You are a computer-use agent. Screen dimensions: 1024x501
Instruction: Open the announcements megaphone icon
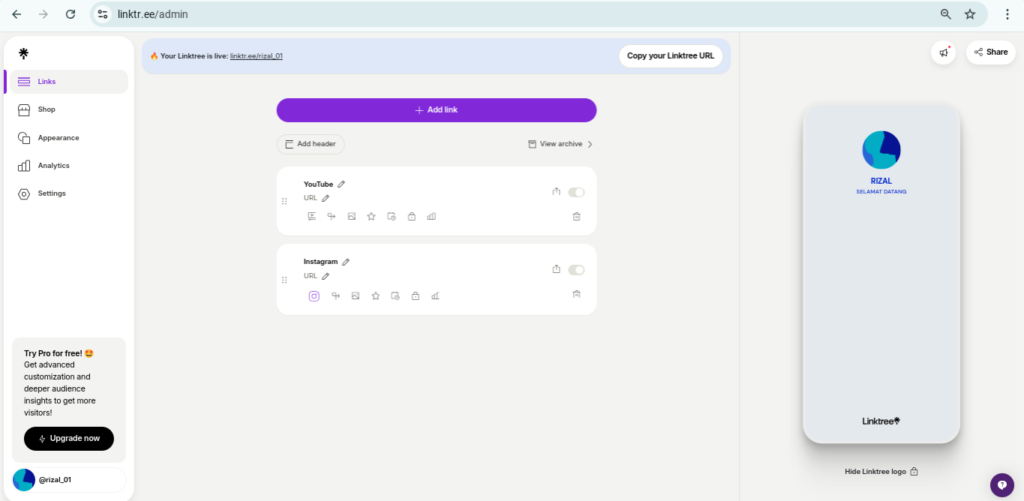(944, 53)
